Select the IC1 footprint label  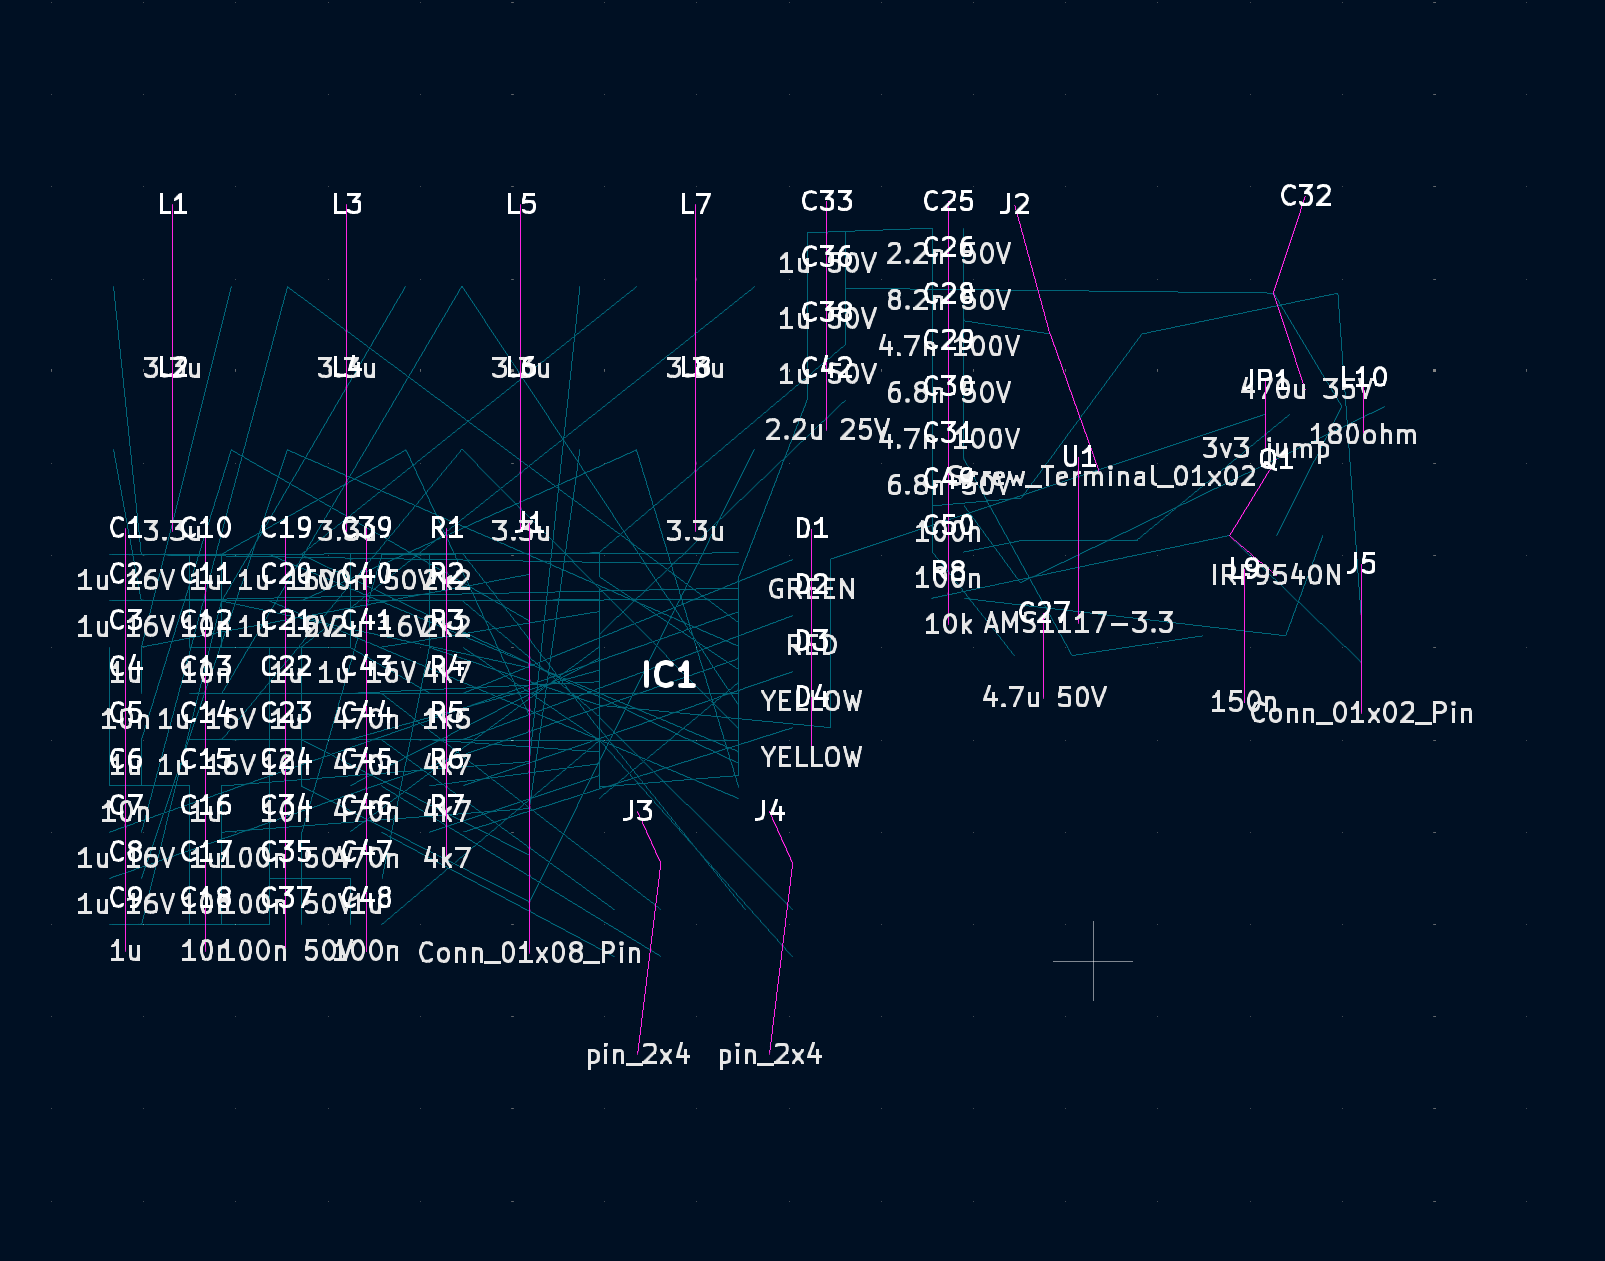coord(668,675)
